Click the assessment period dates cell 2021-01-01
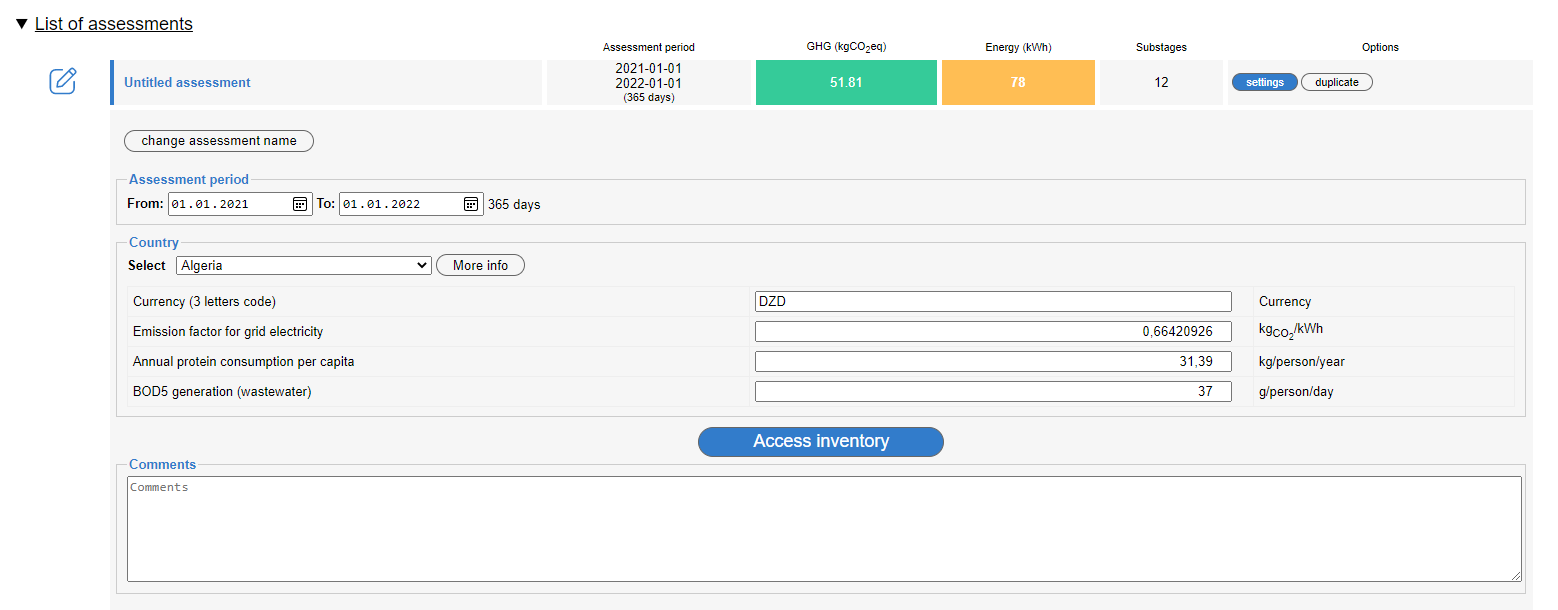The width and height of the screenshot is (1558, 610). pyautogui.click(x=649, y=82)
